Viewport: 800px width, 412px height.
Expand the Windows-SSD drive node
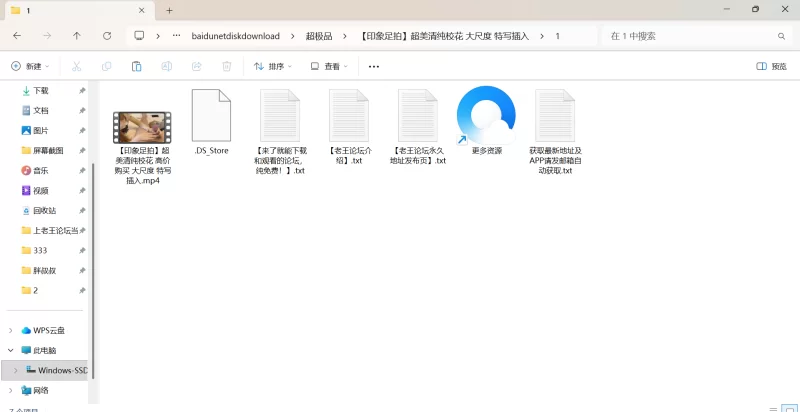coord(16,370)
